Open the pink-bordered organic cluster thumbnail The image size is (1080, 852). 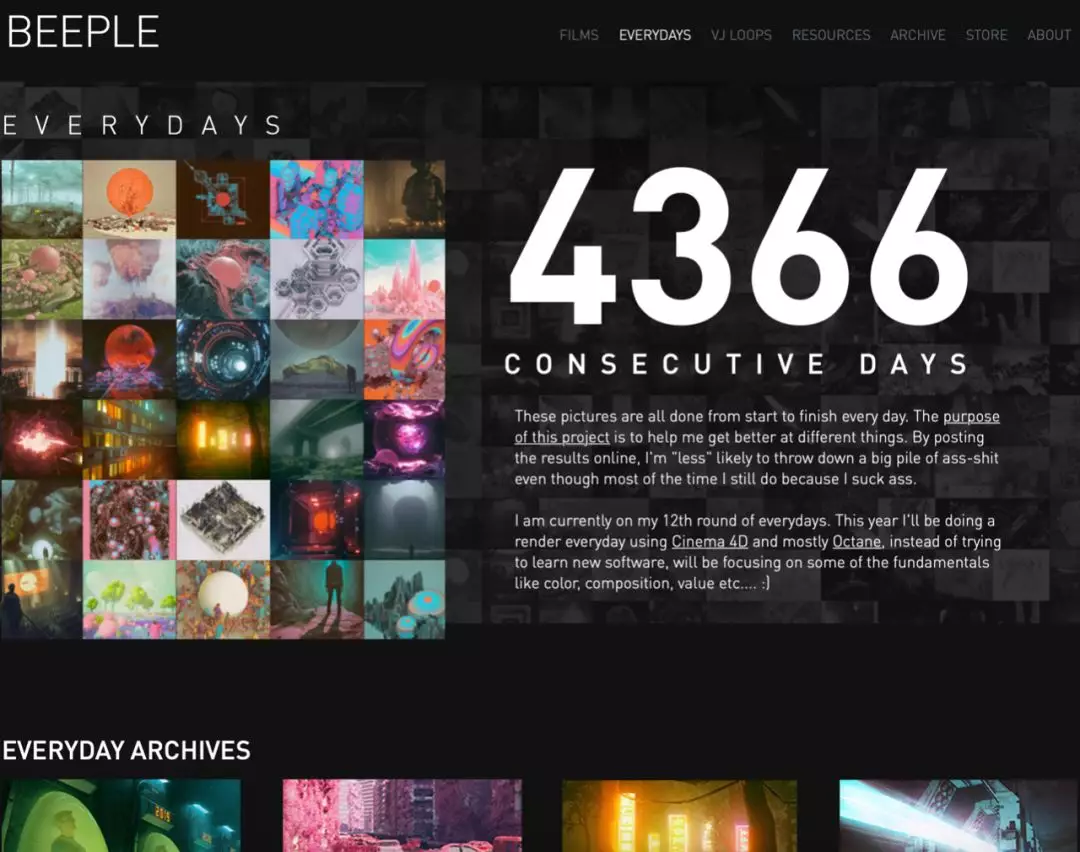(129, 520)
